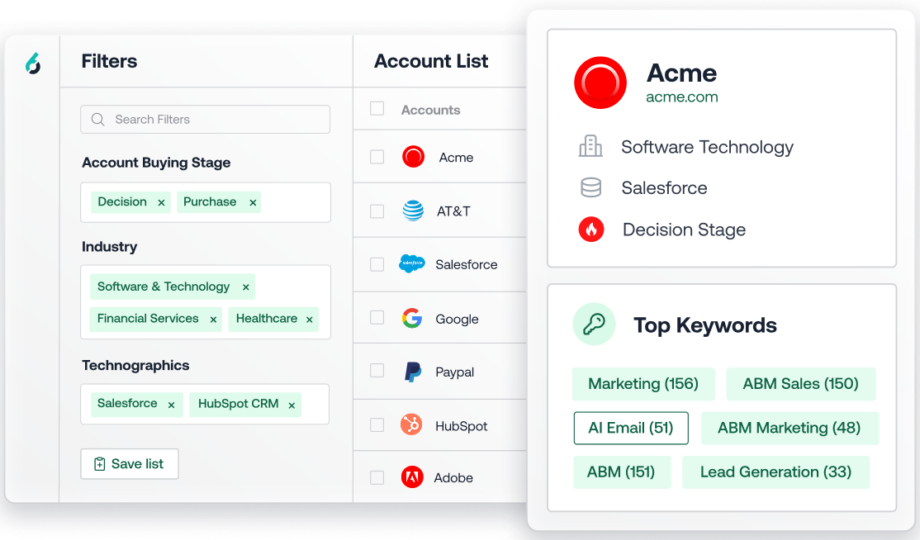Toggle the select-all Accounts checkbox
Viewport: 920px width, 540px height.
377,109
